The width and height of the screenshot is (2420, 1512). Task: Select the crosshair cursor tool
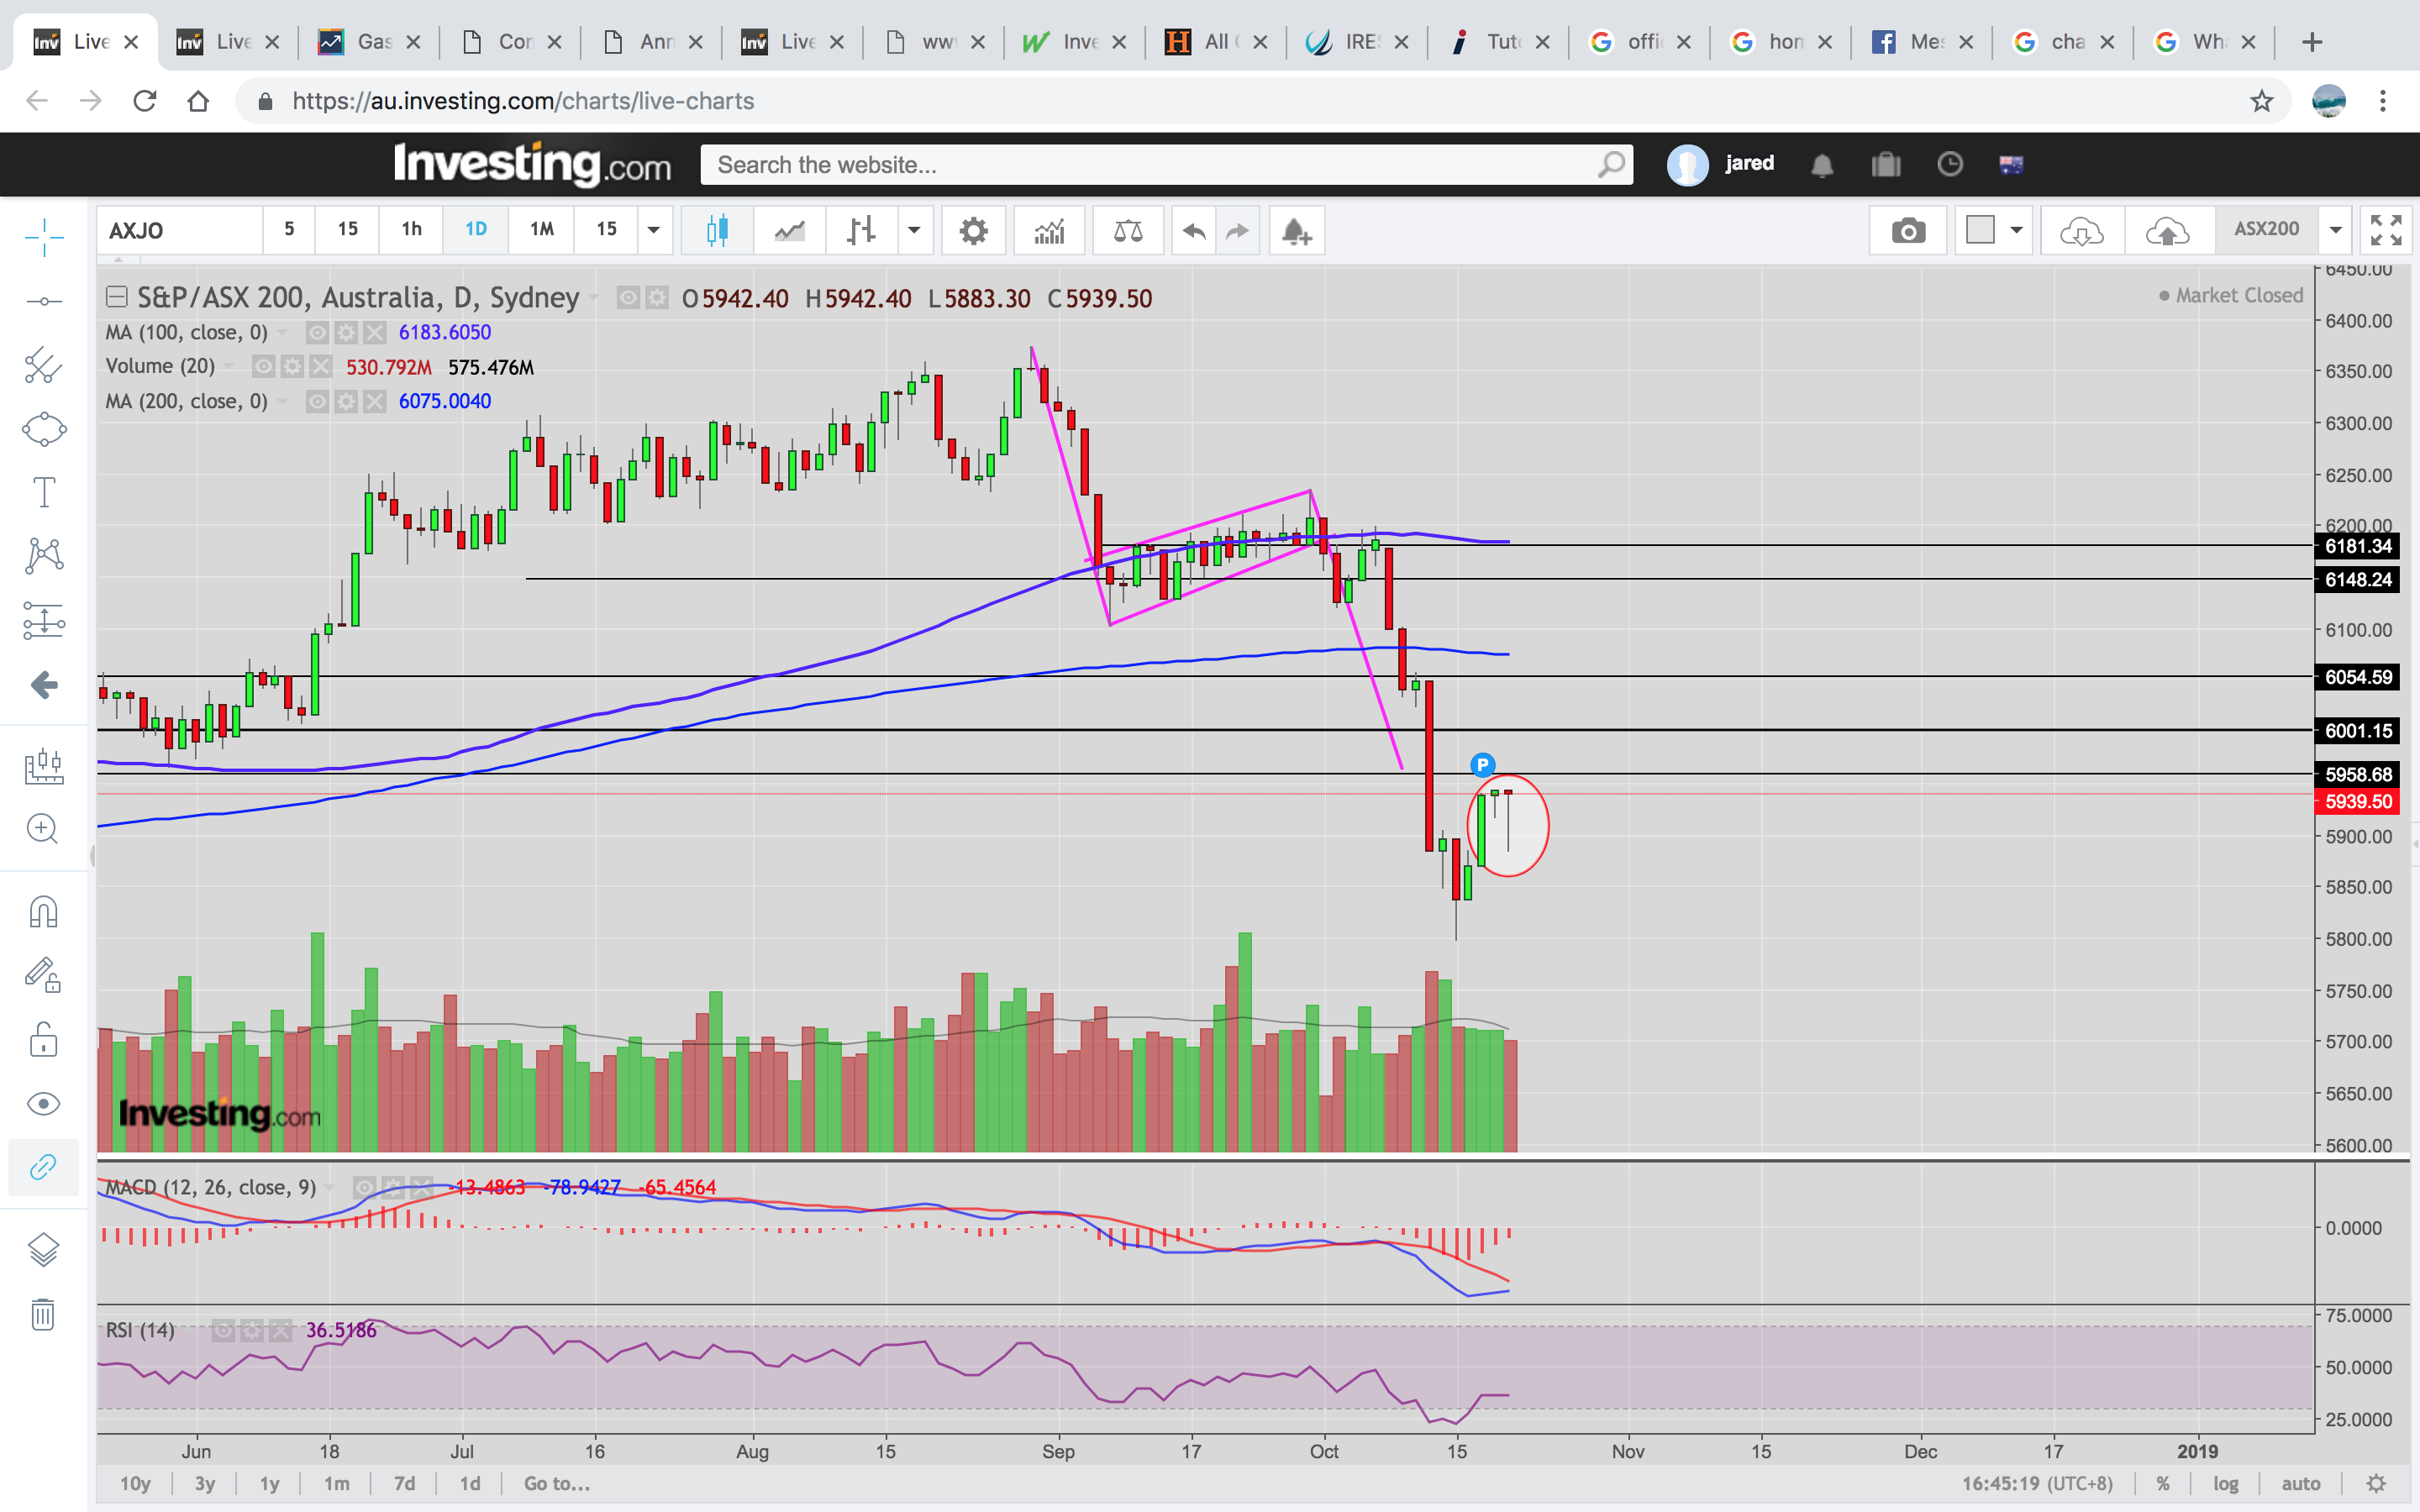click(x=43, y=238)
